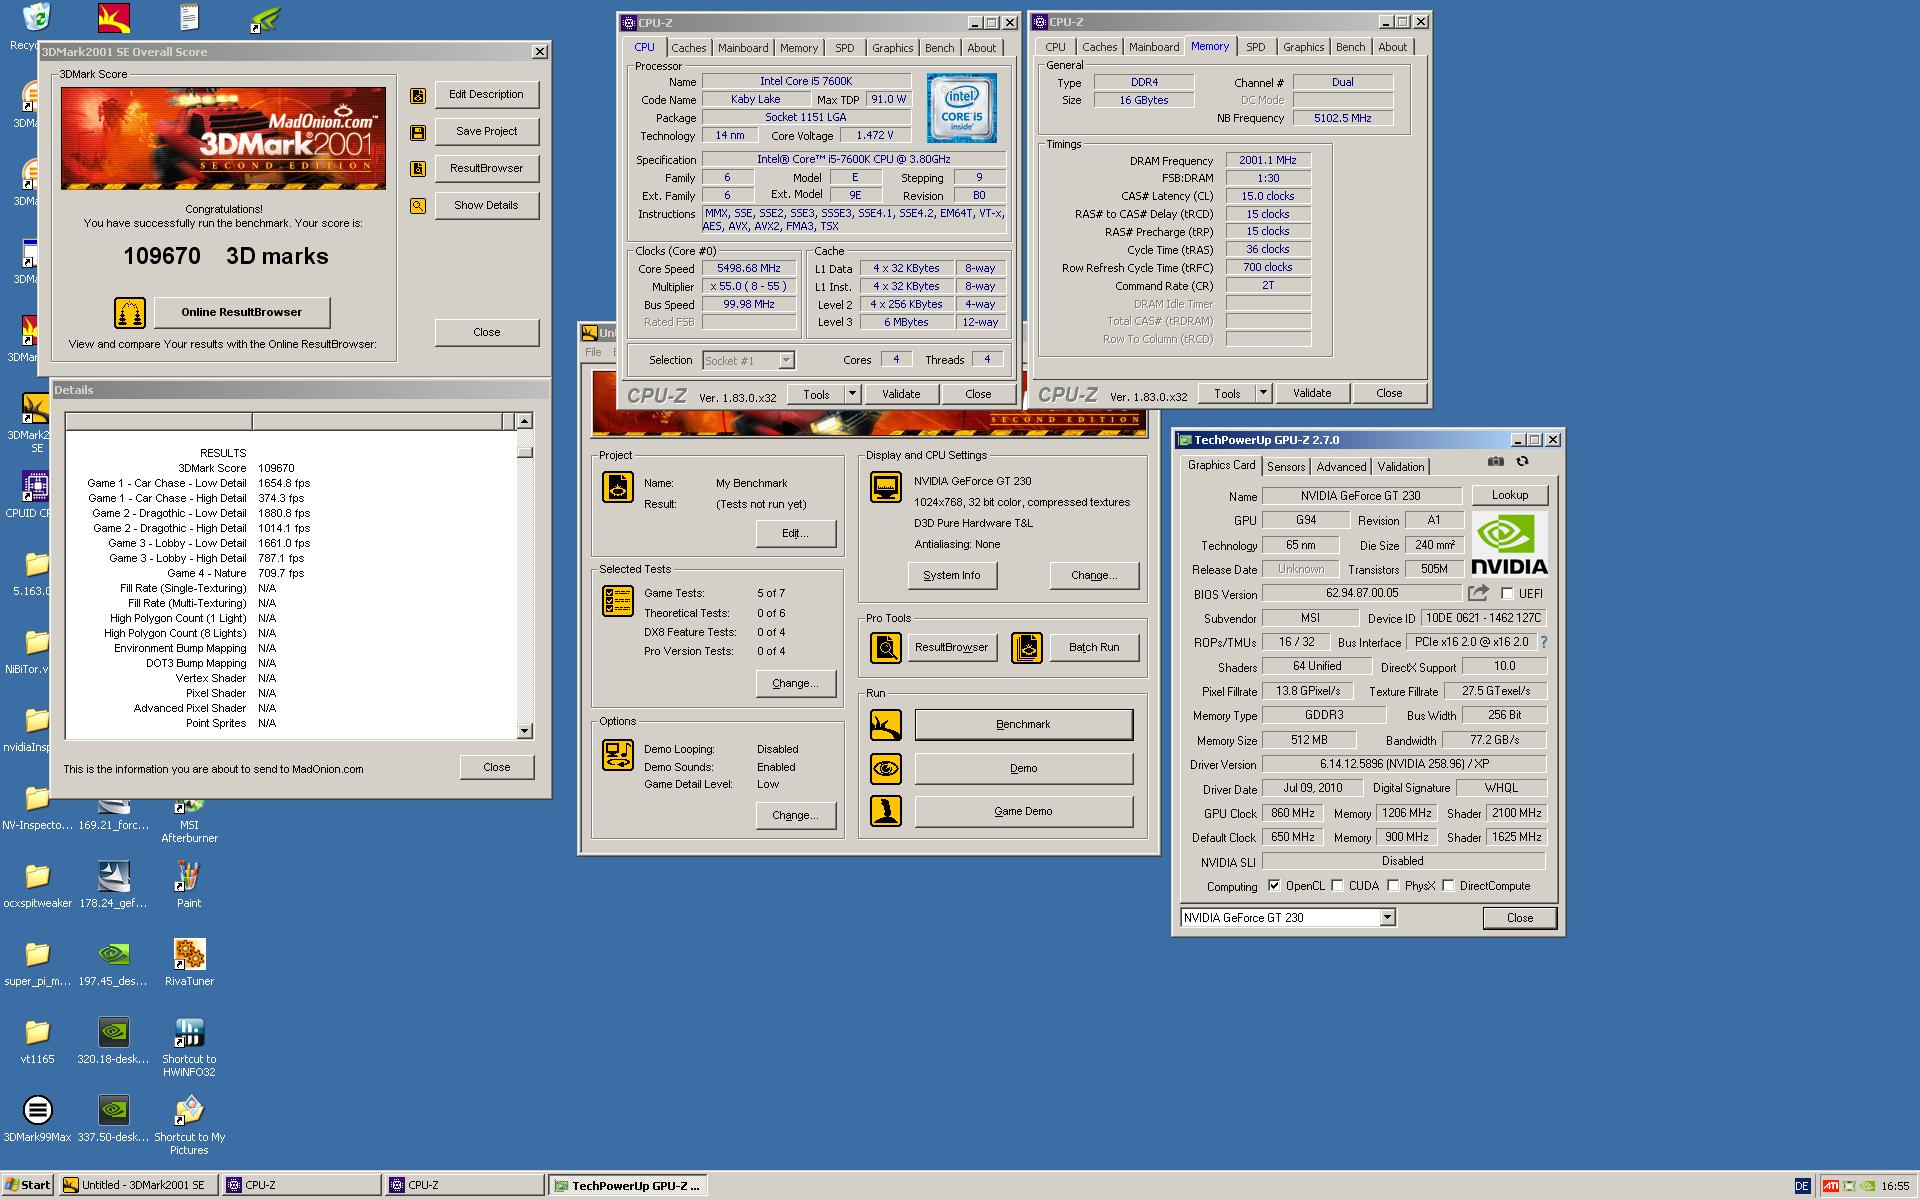
Task: Click the DE language indicator in system tray
Action: coord(1801,1187)
